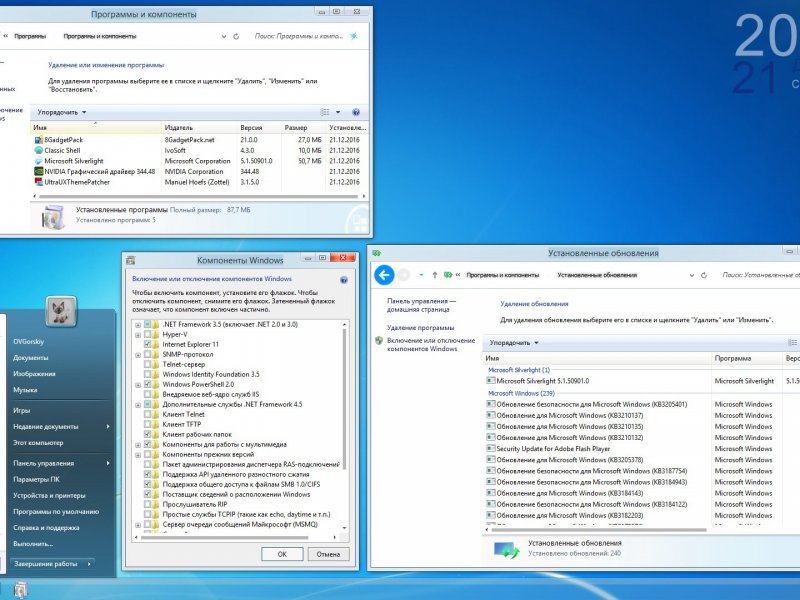Open Панель управления — домашняя страница link

click(421, 305)
